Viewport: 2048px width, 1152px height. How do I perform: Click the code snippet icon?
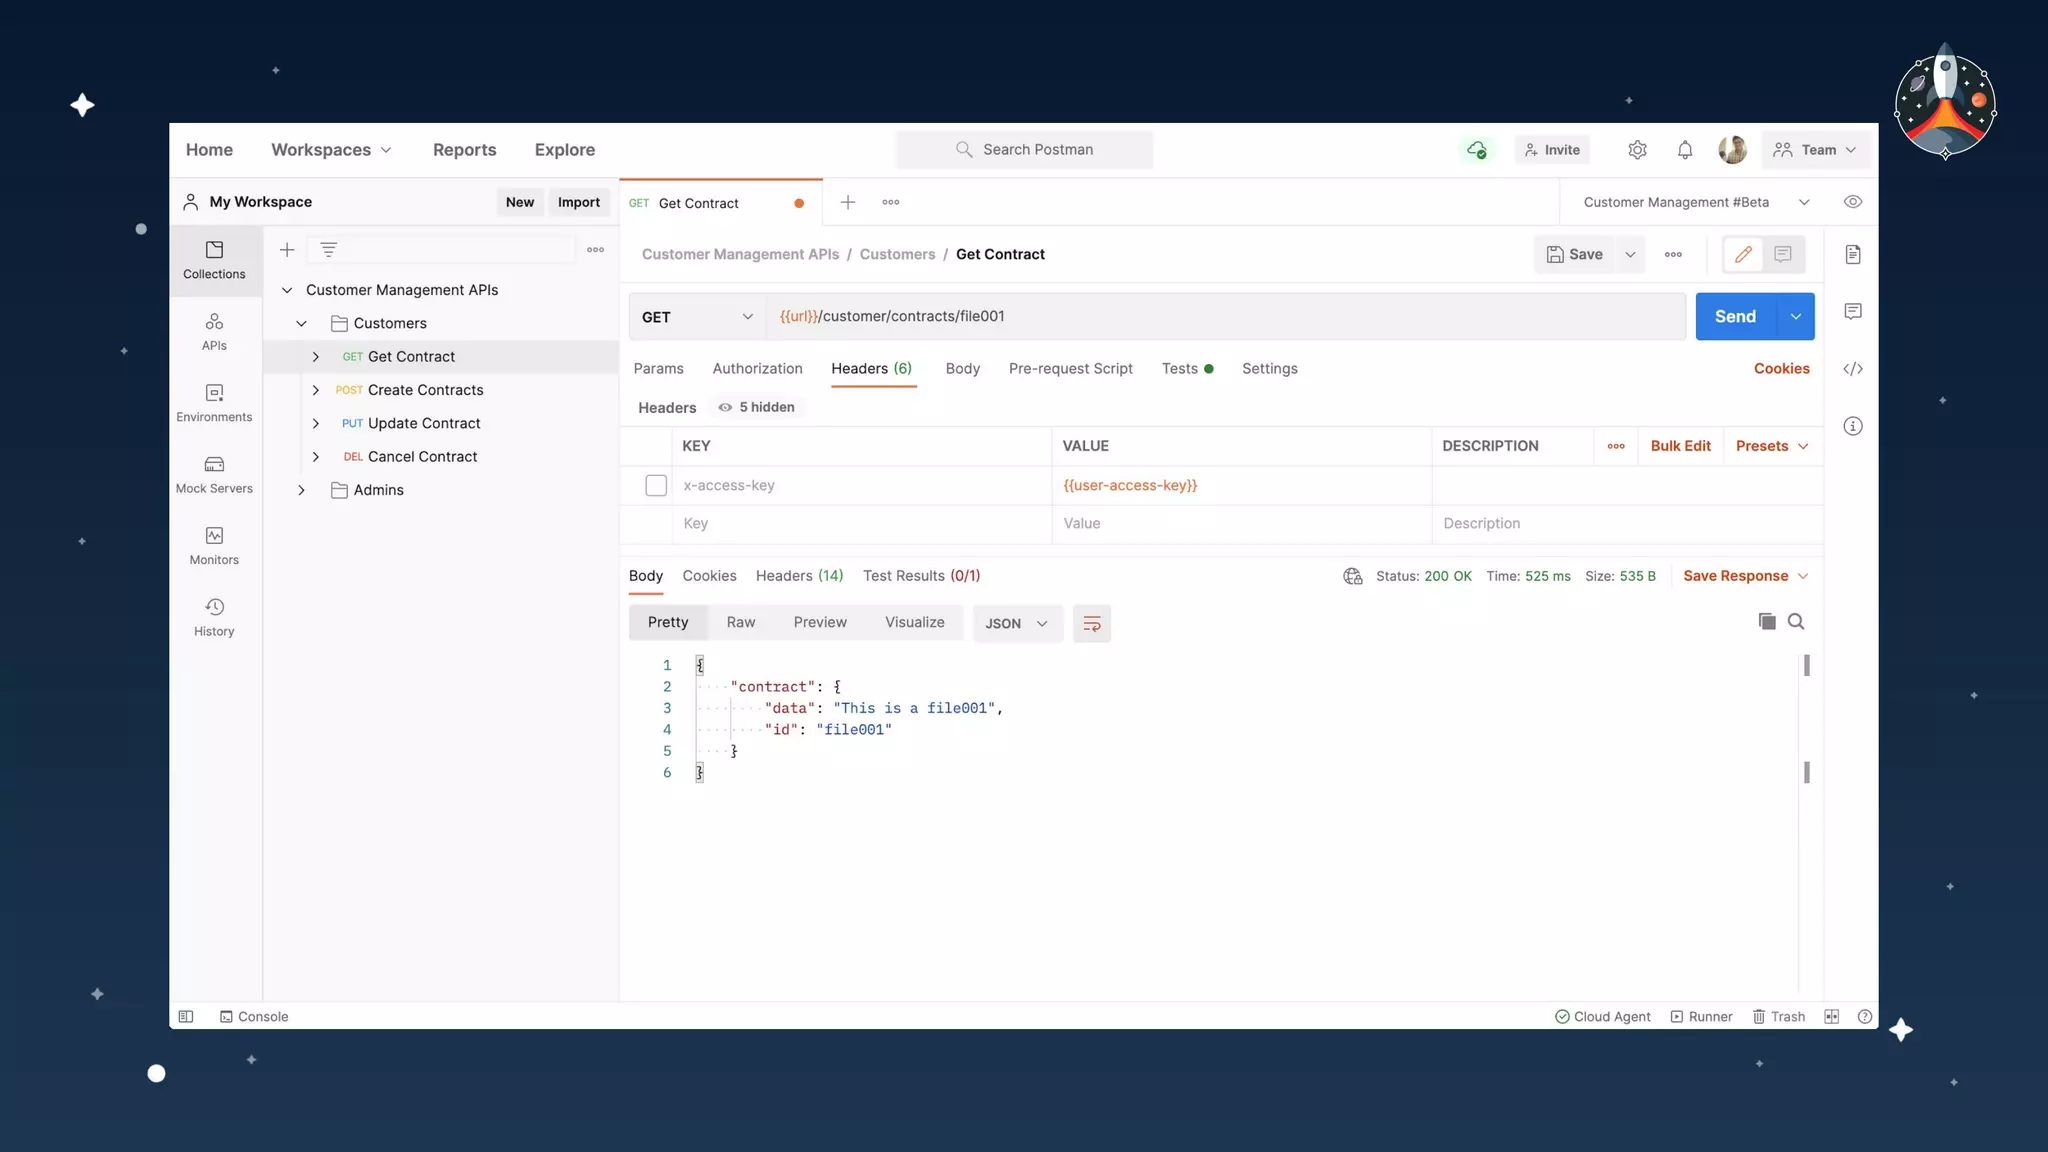[1853, 369]
